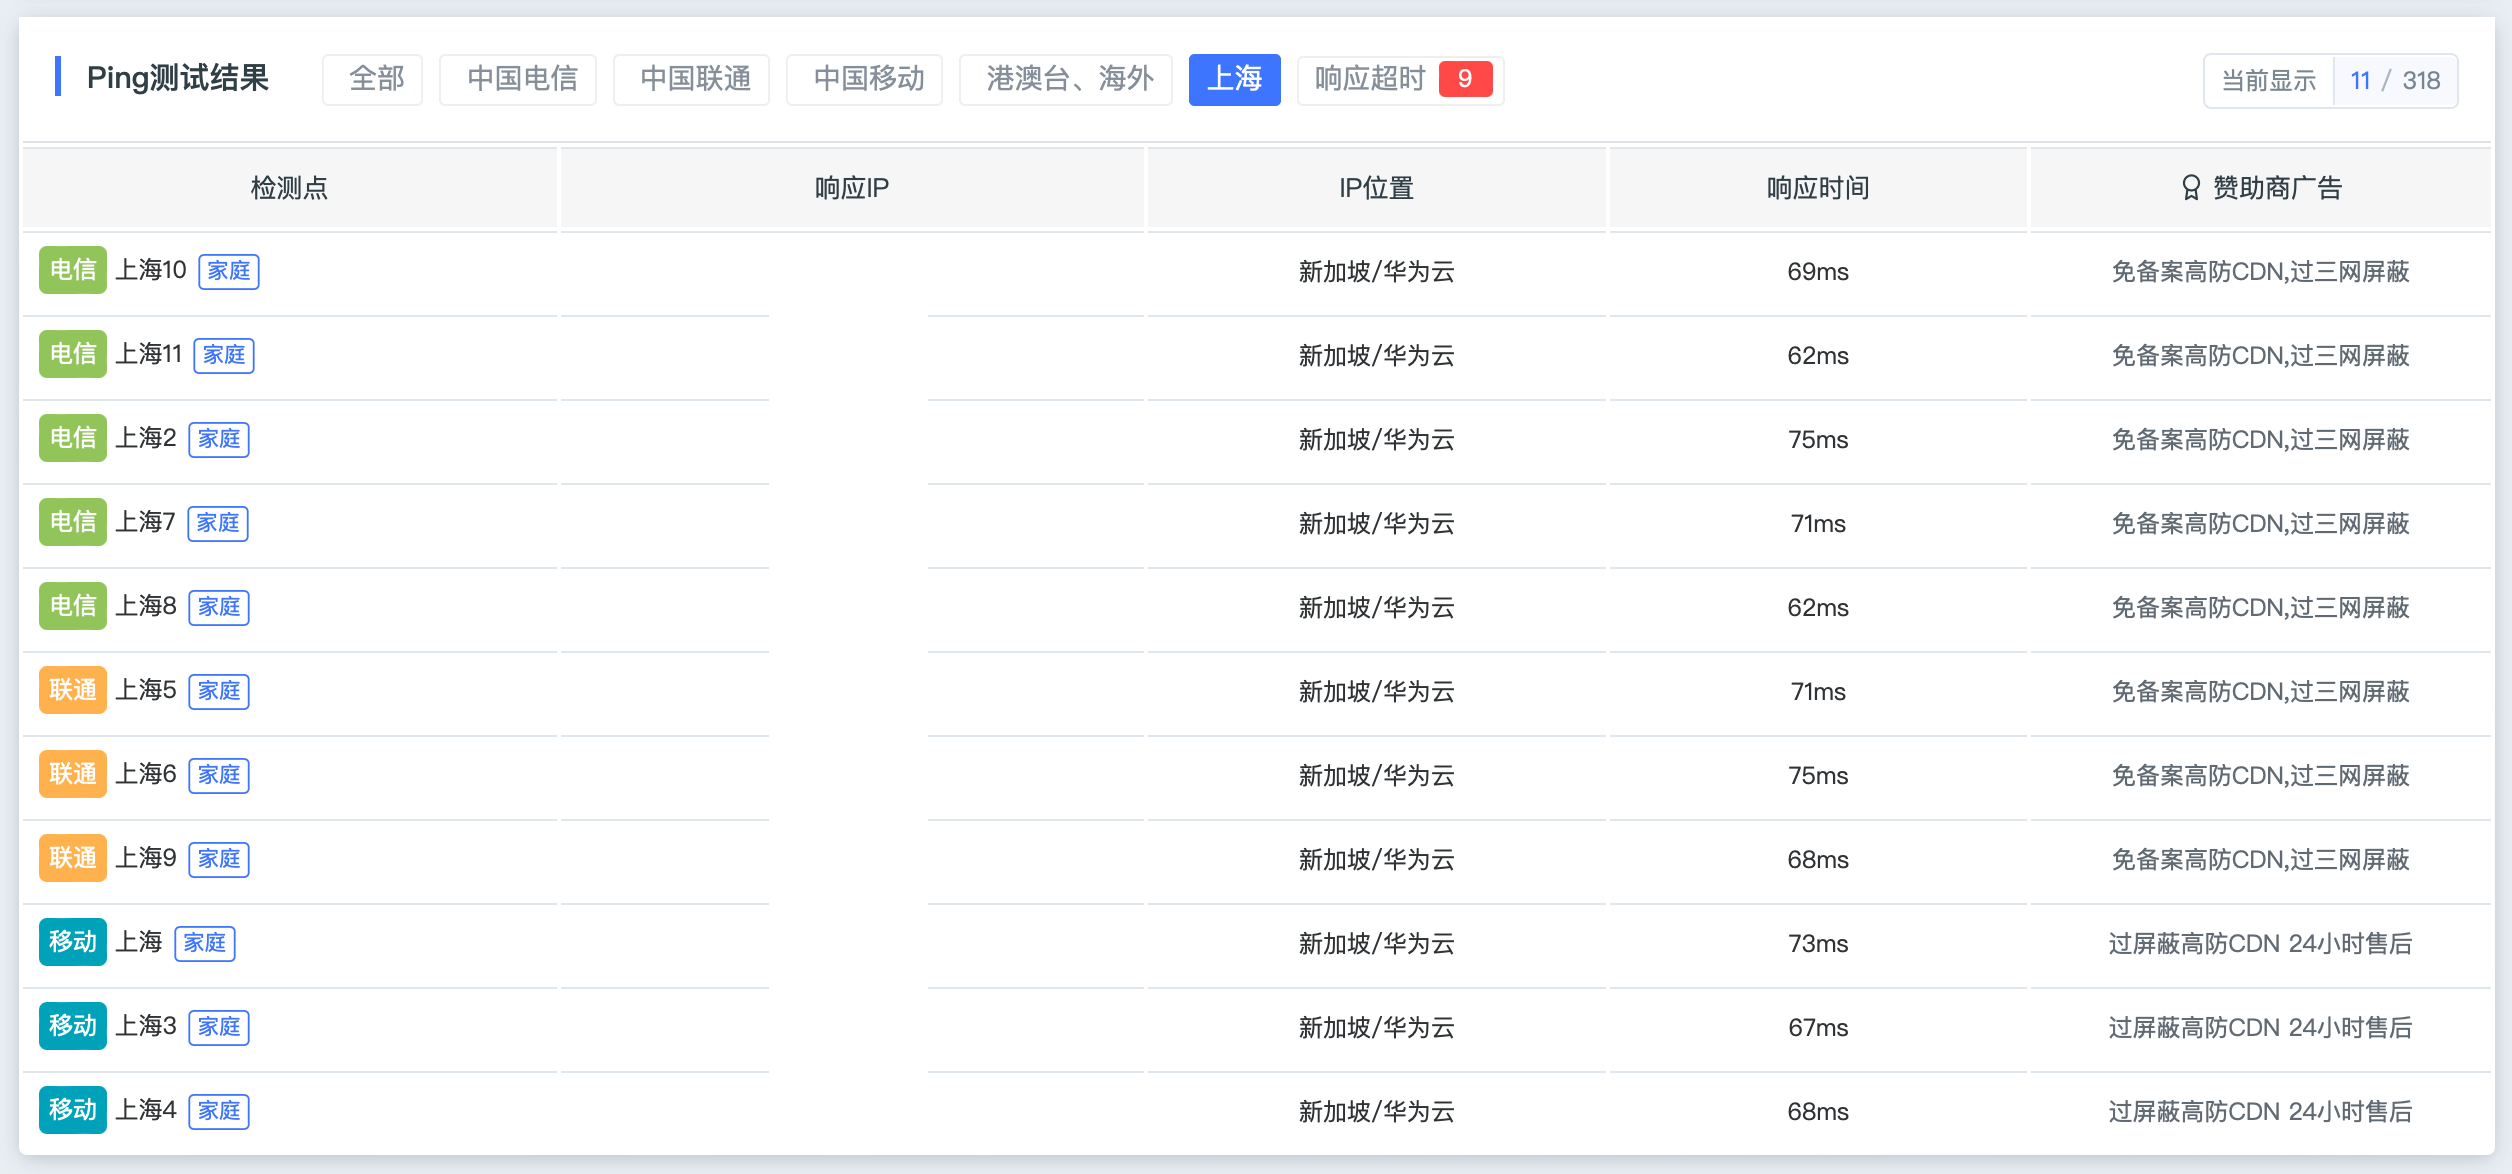Click the 联通 badge on 上海5 row
Screen dimensions: 2512x1174
(73, 690)
